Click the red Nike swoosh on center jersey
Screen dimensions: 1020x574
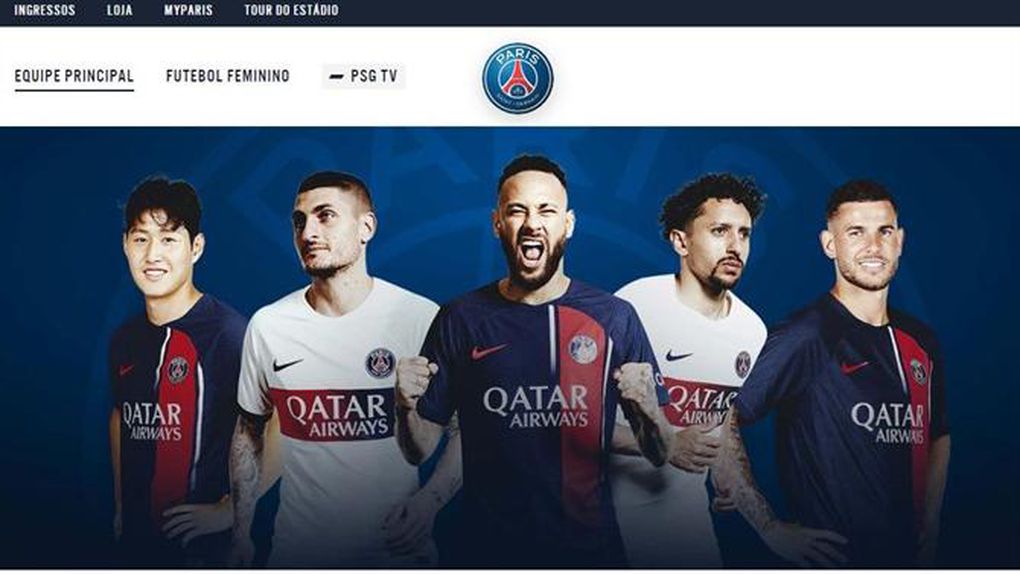pos(487,351)
